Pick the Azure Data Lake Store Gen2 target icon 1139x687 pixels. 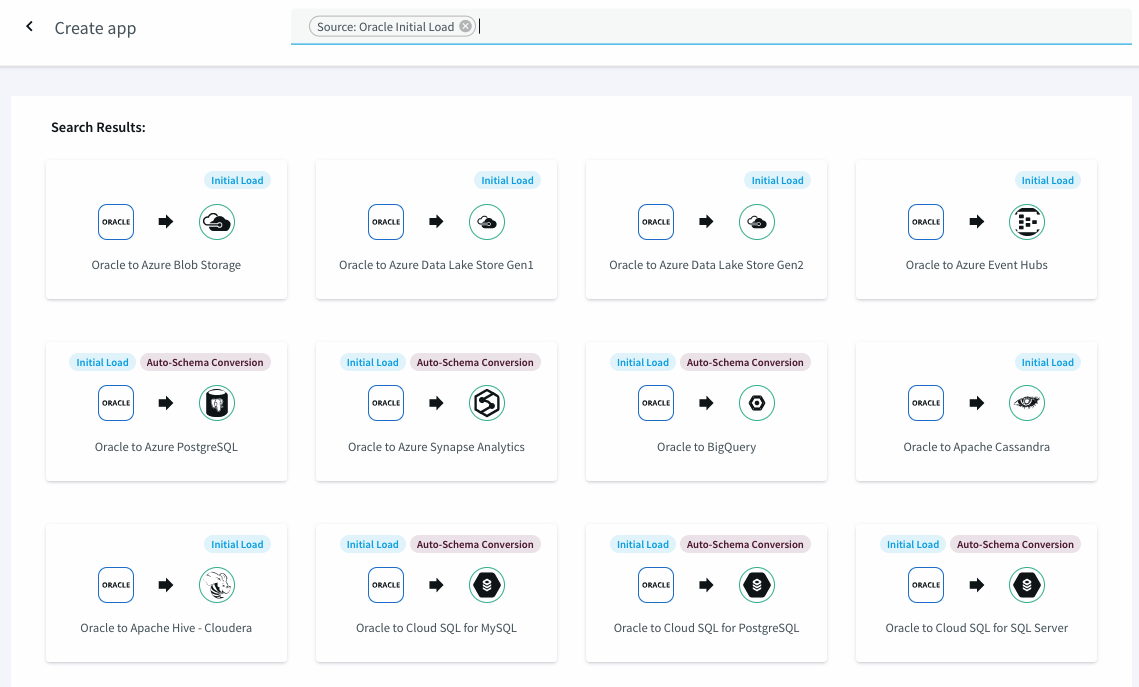click(757, 221)
